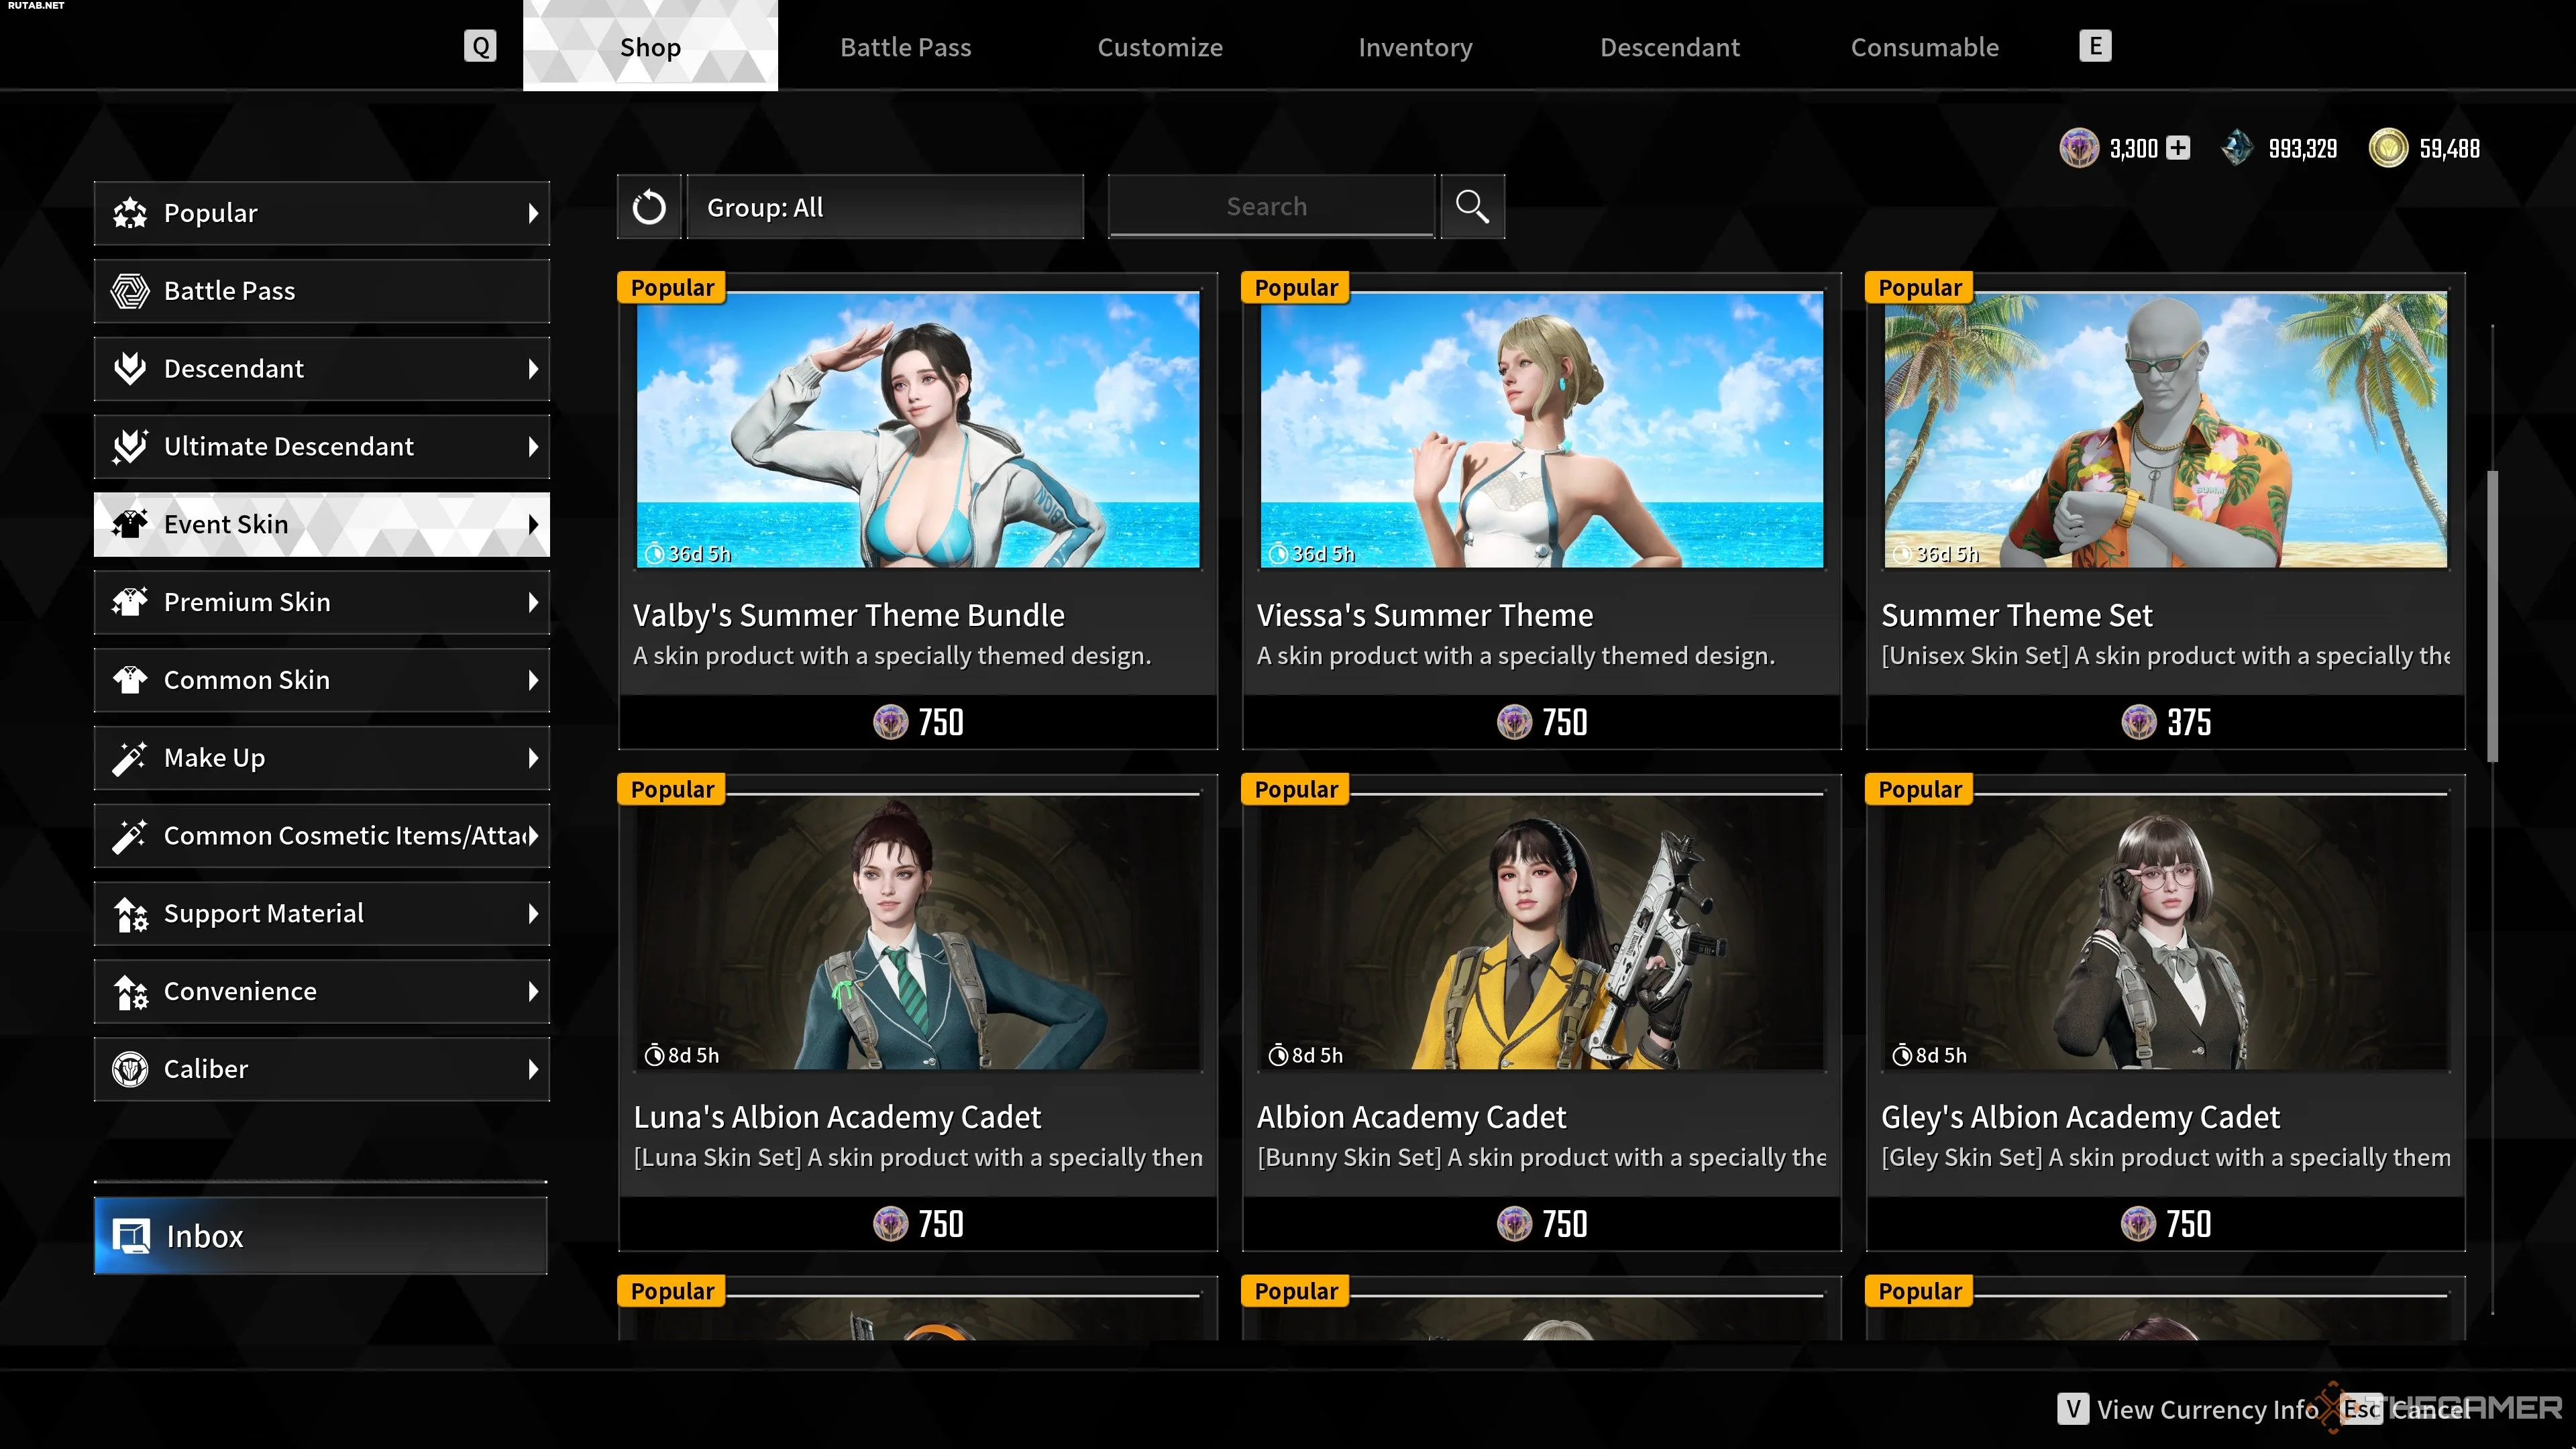Expand the Popular category arrow
Screen dimensions: 2576x1449
533,213
